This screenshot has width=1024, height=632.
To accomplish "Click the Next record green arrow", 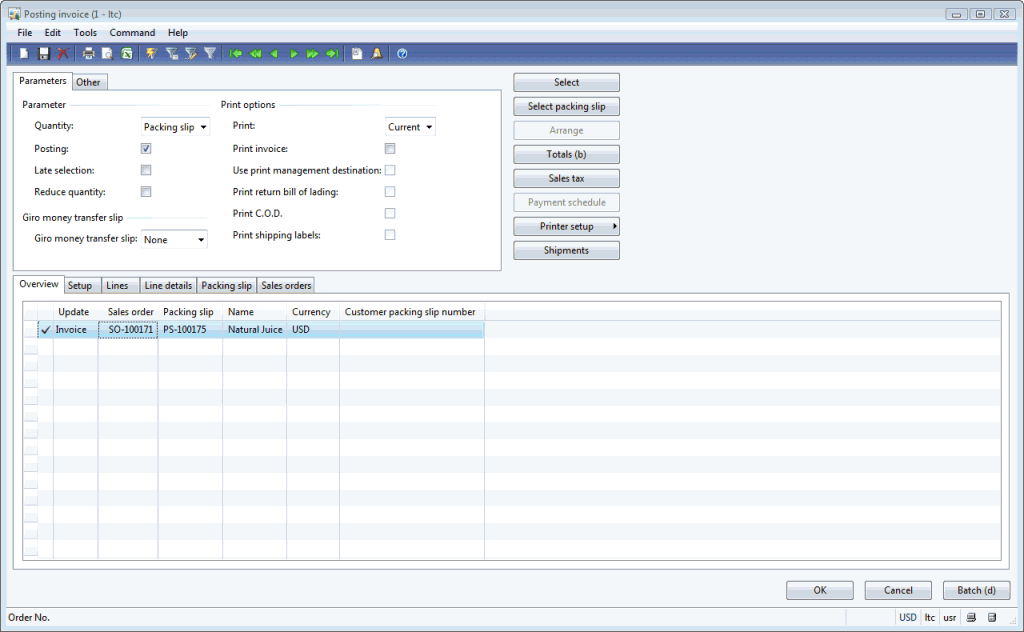I will point(293,54).
